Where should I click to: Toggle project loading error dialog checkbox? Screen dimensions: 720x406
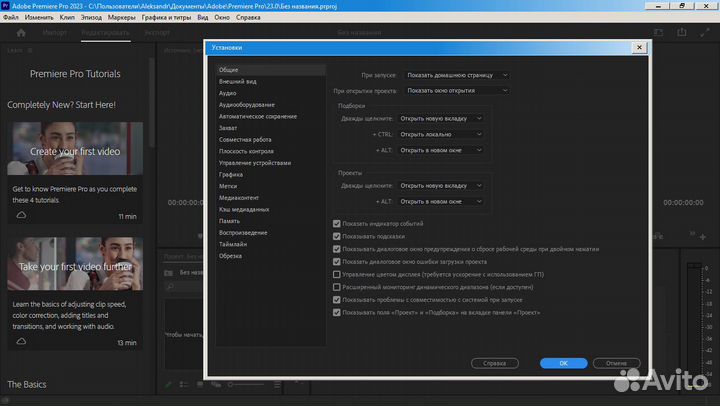[337, 262]
